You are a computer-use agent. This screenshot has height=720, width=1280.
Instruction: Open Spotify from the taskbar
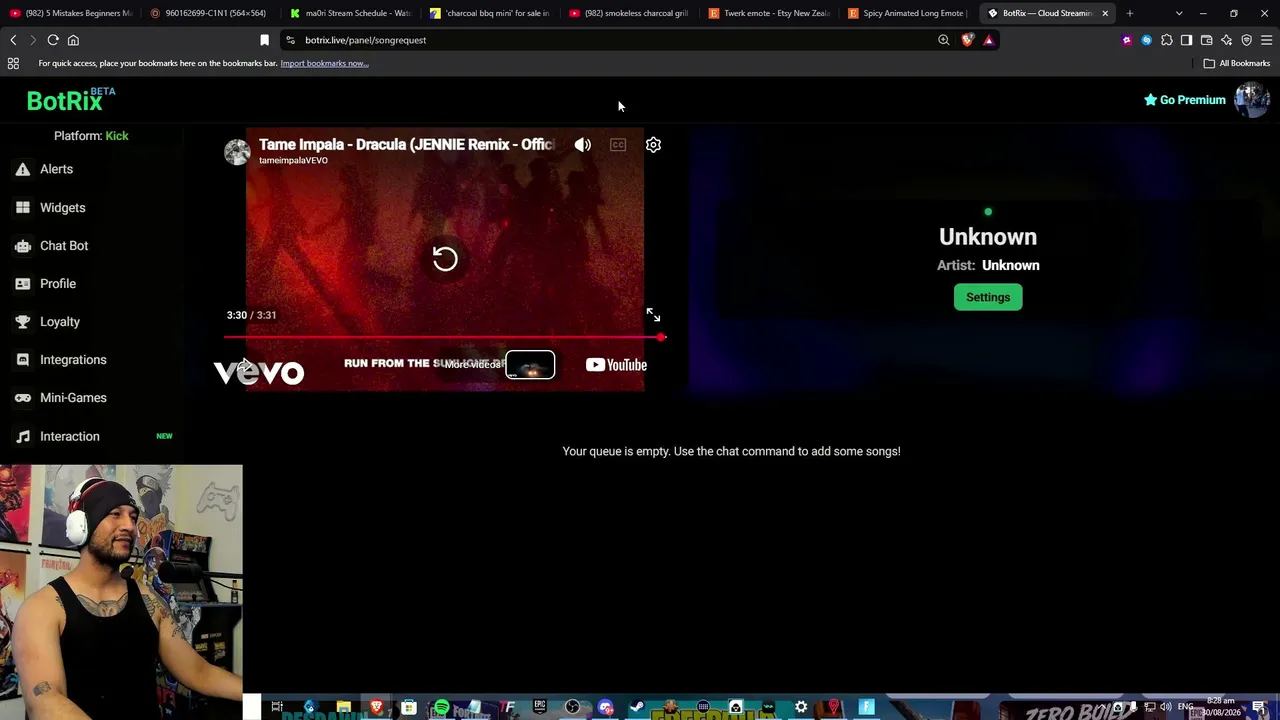pyautogui.click(x=441, y=708)
